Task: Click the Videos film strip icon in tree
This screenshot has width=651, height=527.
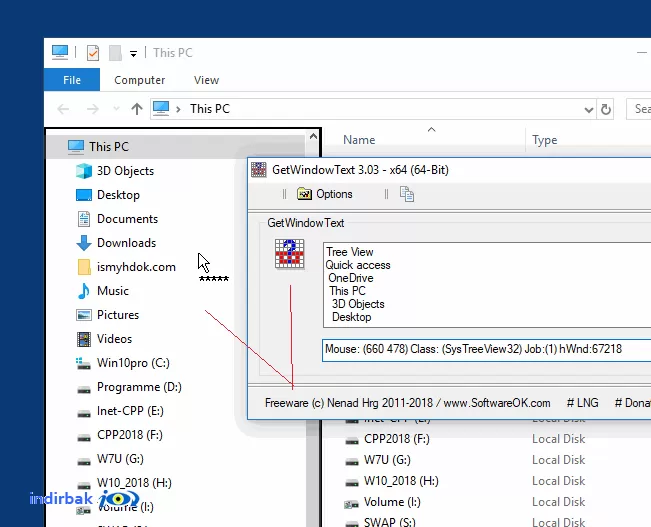Action: tap(84, 339)
